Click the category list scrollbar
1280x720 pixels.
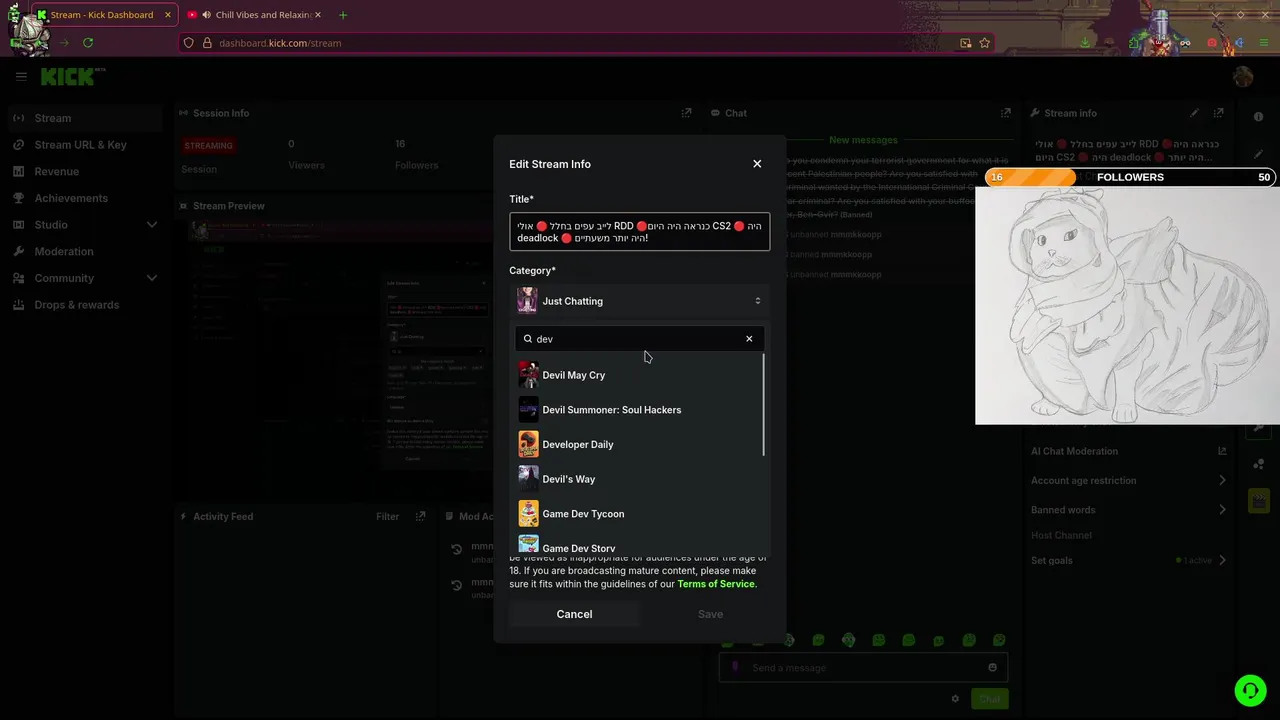click(765, 405)
